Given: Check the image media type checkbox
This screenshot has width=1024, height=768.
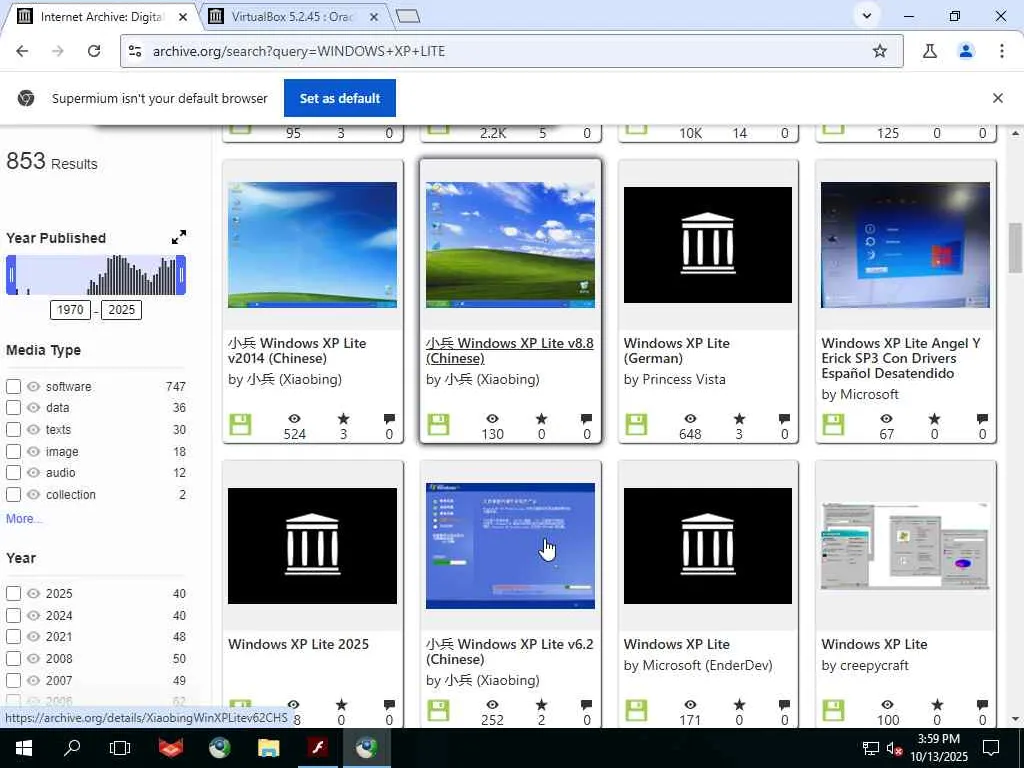Looking at the screenshot, I should click(13, 451).
